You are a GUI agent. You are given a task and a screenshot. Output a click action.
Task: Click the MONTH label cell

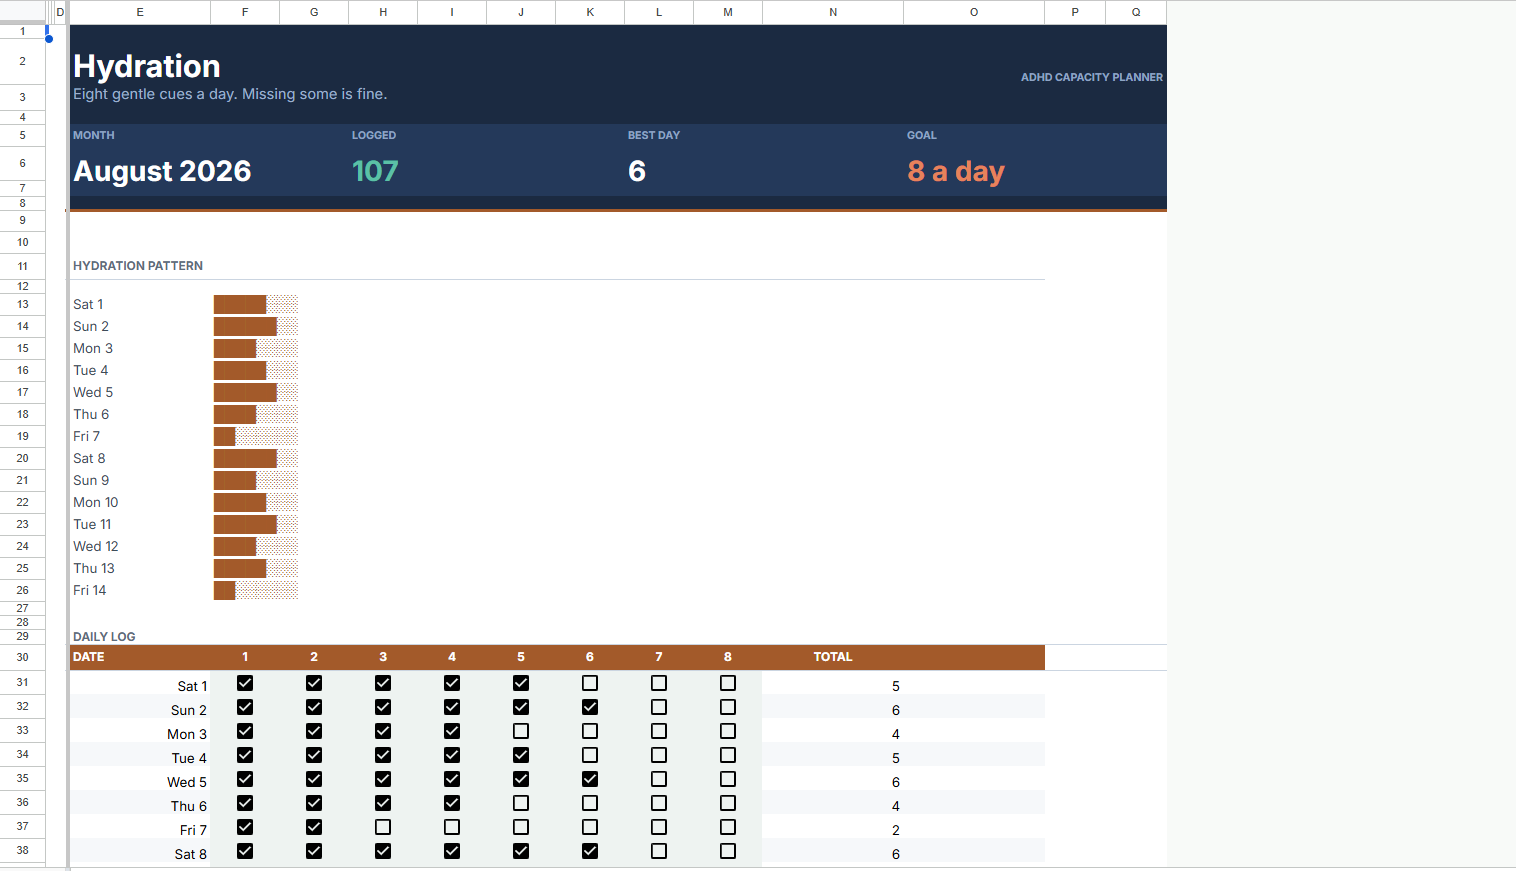(94, 135)
